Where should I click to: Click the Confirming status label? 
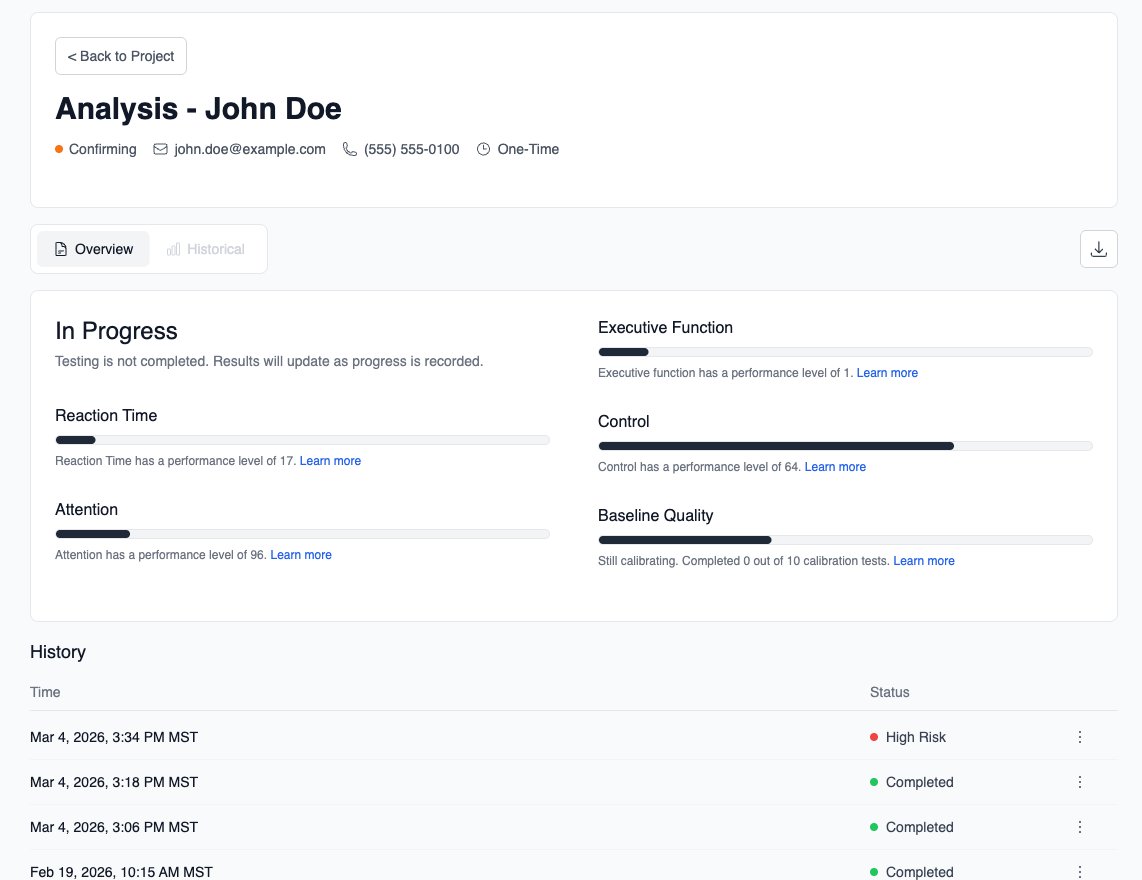click(103, 149)
